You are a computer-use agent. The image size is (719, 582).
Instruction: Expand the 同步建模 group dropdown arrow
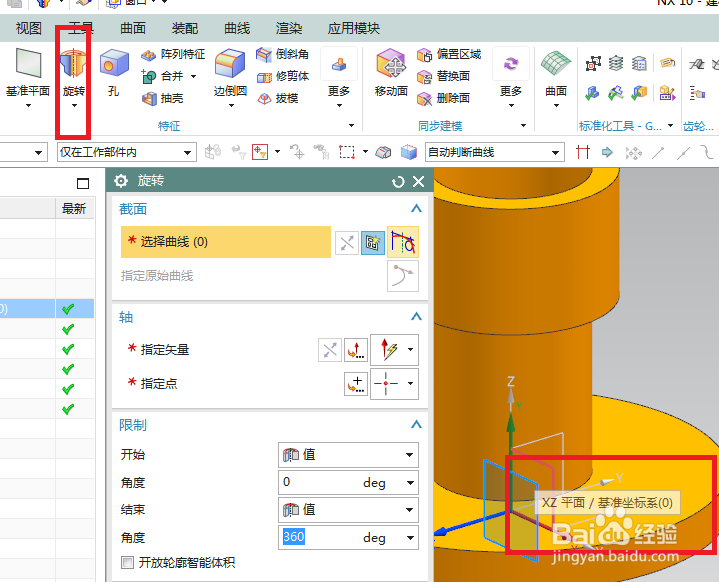pyautogui.click(x=523, y=125)
